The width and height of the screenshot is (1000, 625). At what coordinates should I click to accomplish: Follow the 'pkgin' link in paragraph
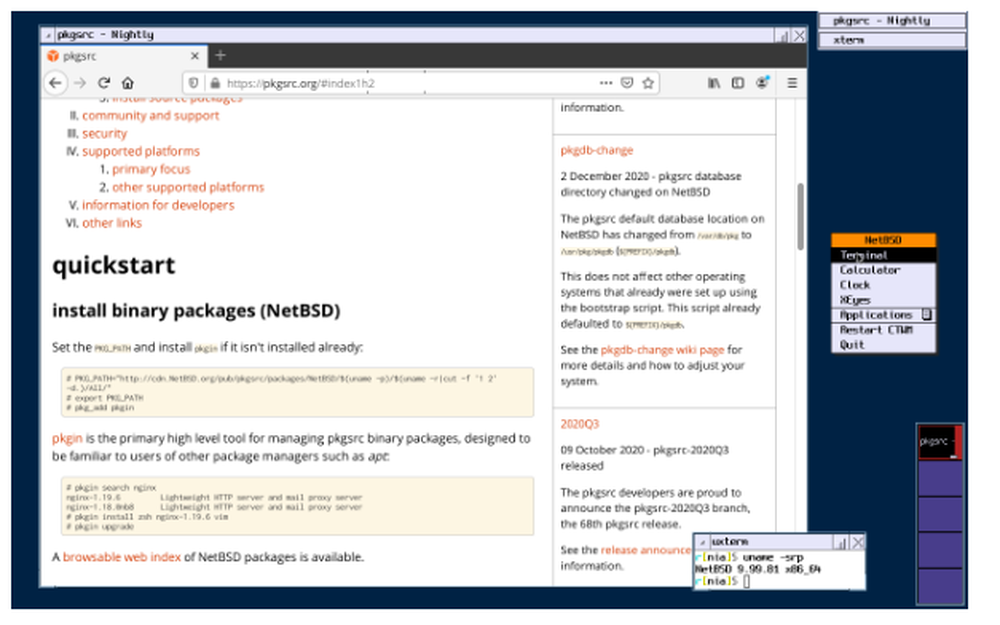(67, 439)
